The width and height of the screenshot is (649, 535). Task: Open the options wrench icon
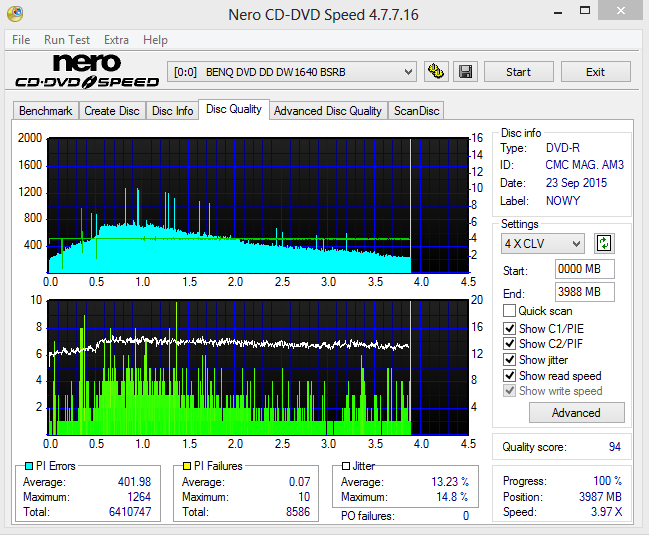pyautogui.click(x=436, y=72)
